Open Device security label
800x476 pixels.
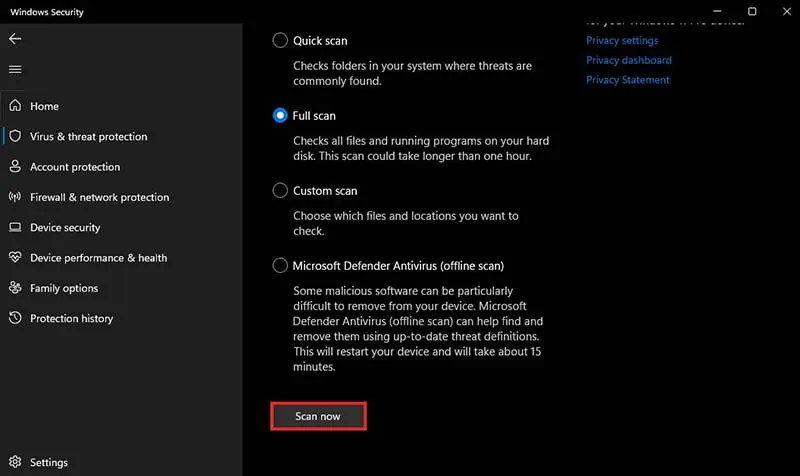coord(65,228)
